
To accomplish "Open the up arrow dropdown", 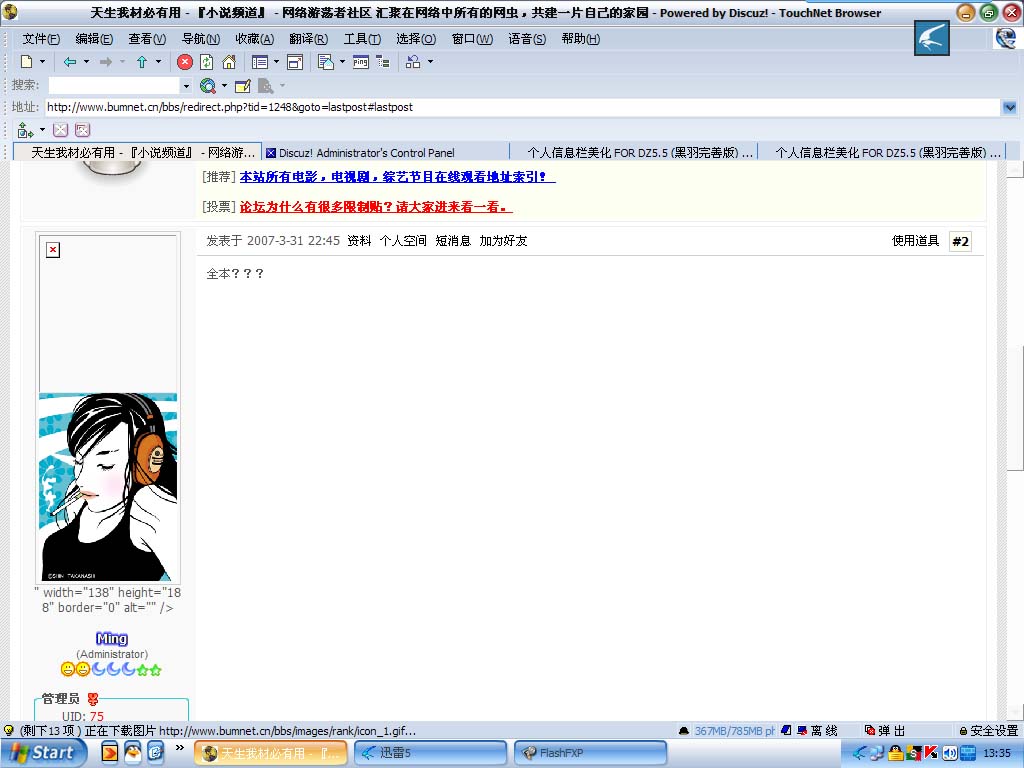I will coord(158,62).
